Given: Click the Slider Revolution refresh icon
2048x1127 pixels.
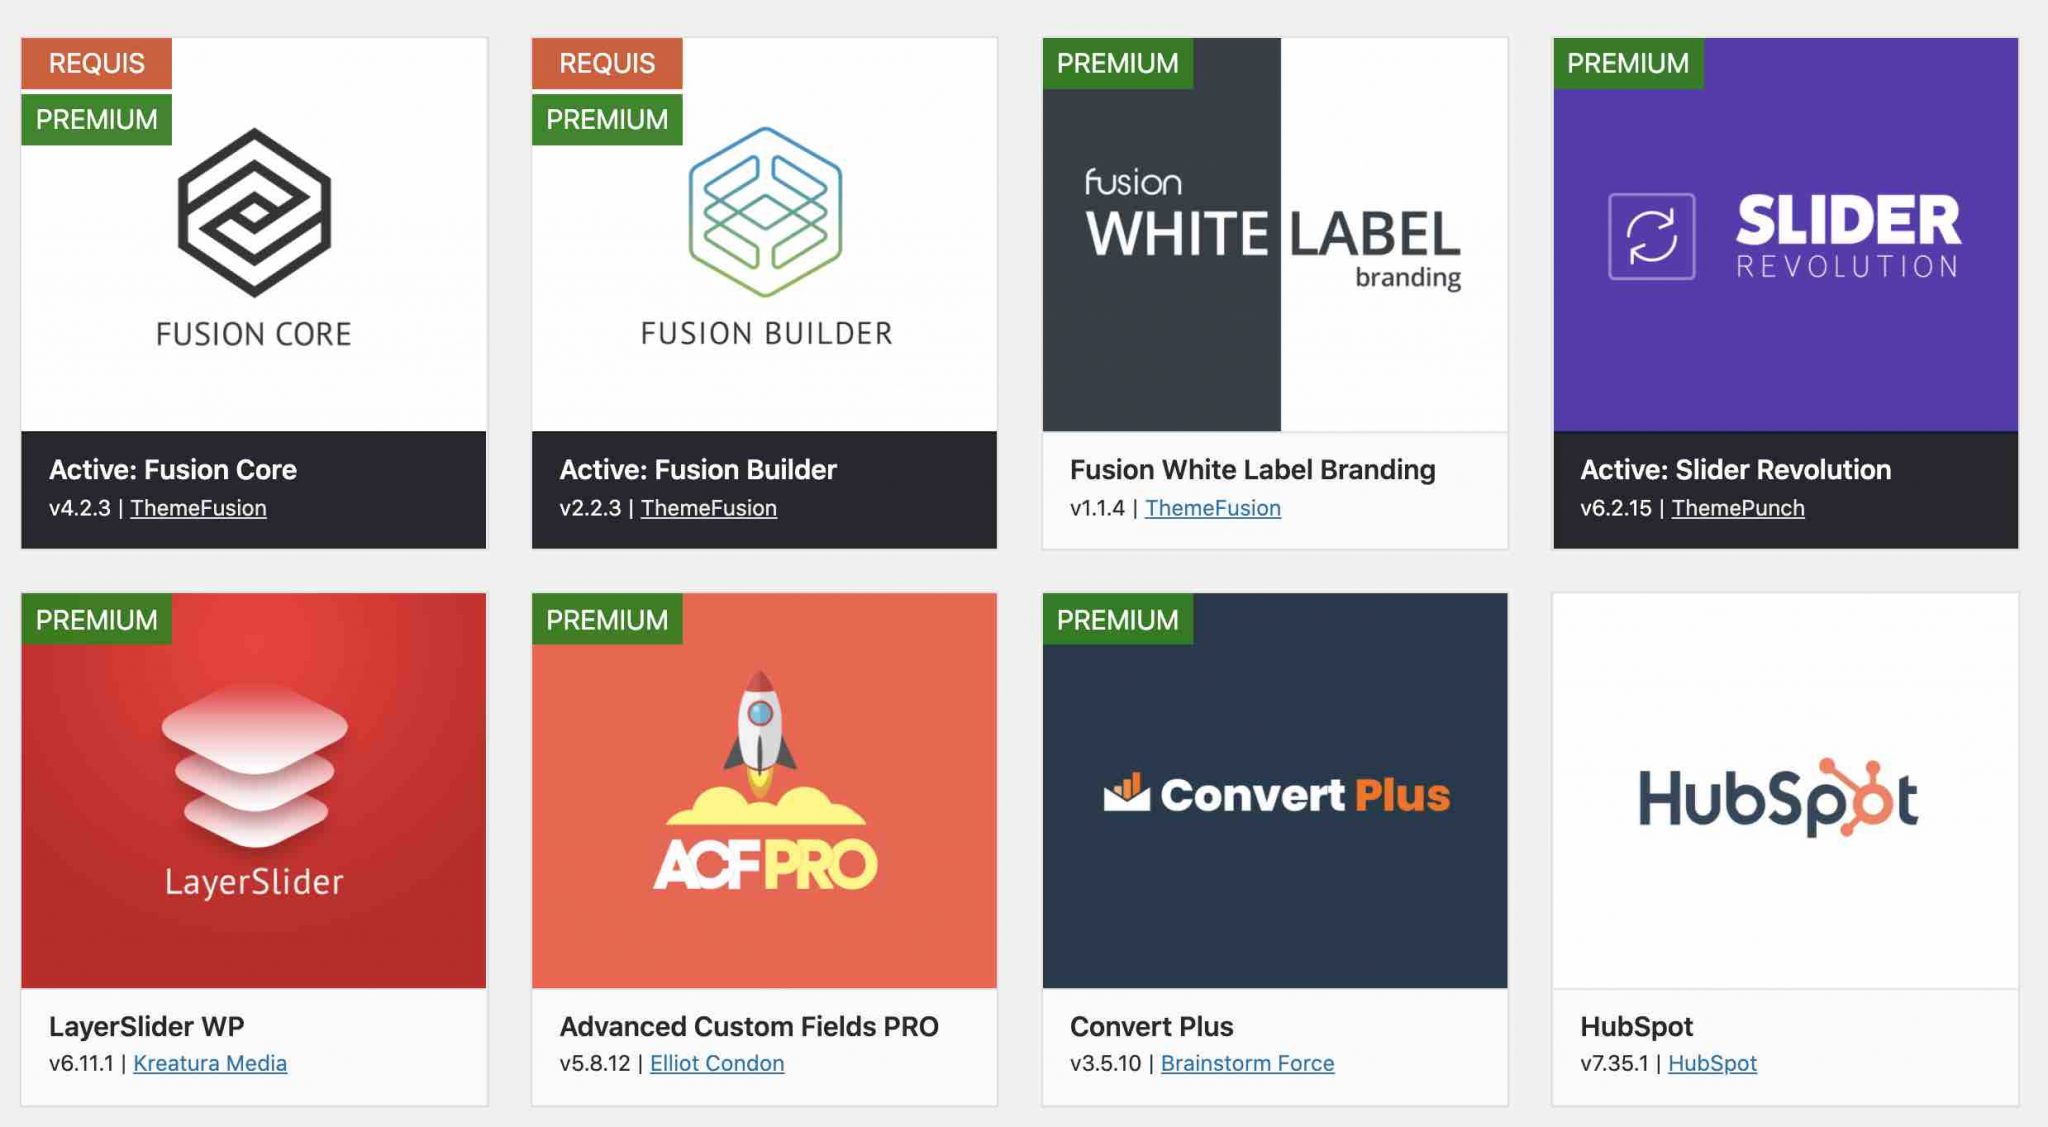Looking at the screenshot, I should 1651,236.
